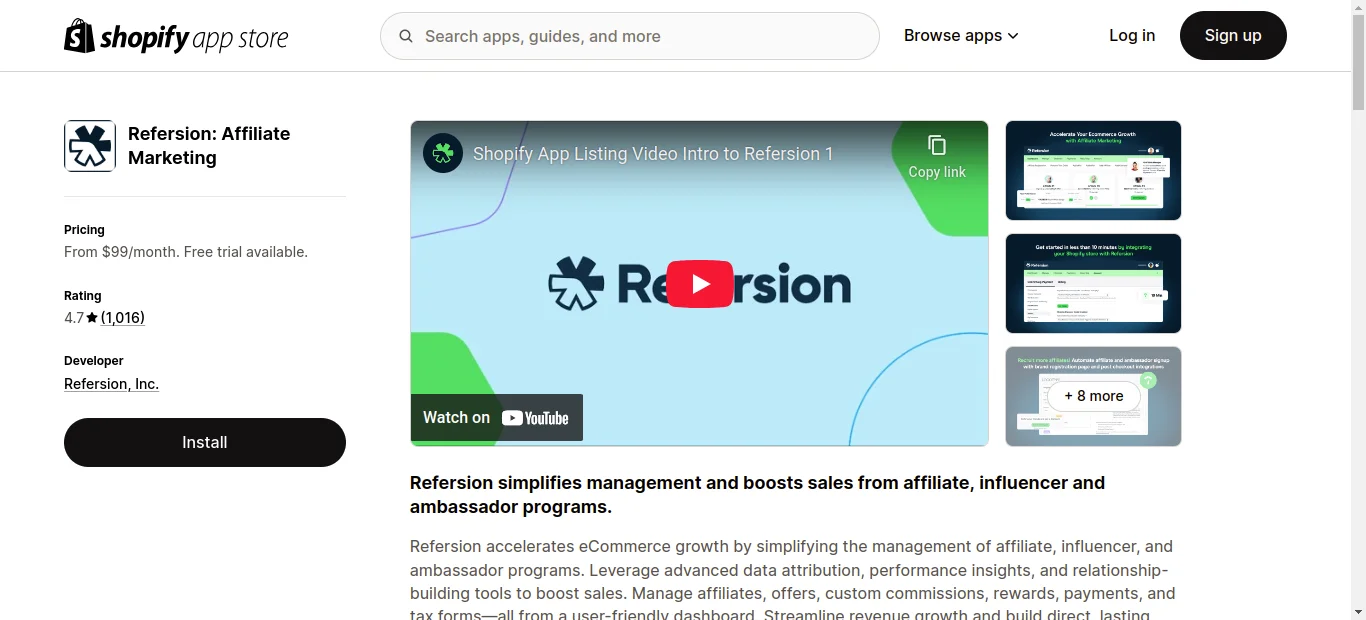Click the Copy link icon on video

point(936,146)
